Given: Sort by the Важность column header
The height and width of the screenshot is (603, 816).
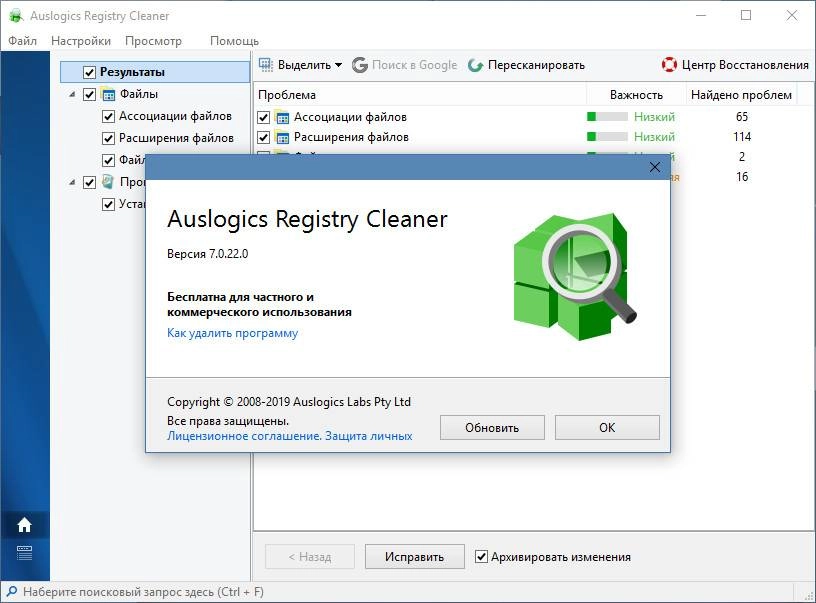Looking at the screenshot, I should [636, 95].
